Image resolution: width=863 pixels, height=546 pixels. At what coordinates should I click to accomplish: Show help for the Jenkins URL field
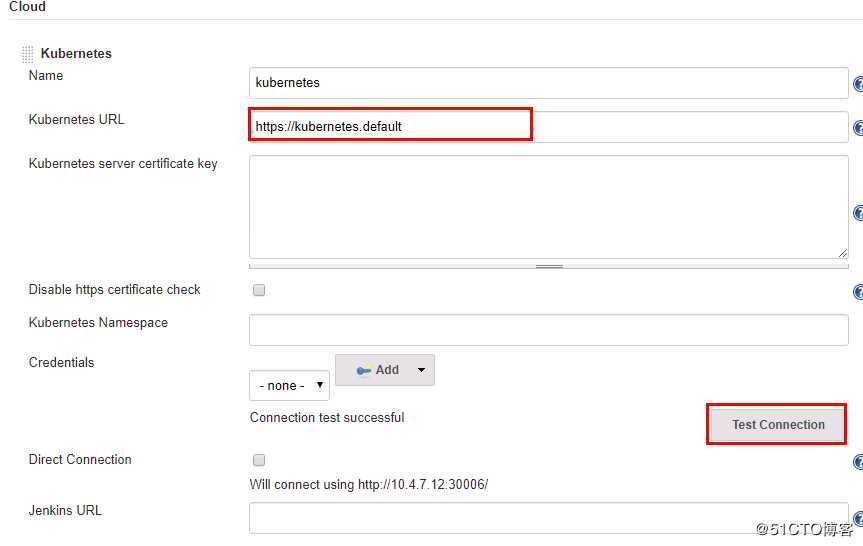858,518
